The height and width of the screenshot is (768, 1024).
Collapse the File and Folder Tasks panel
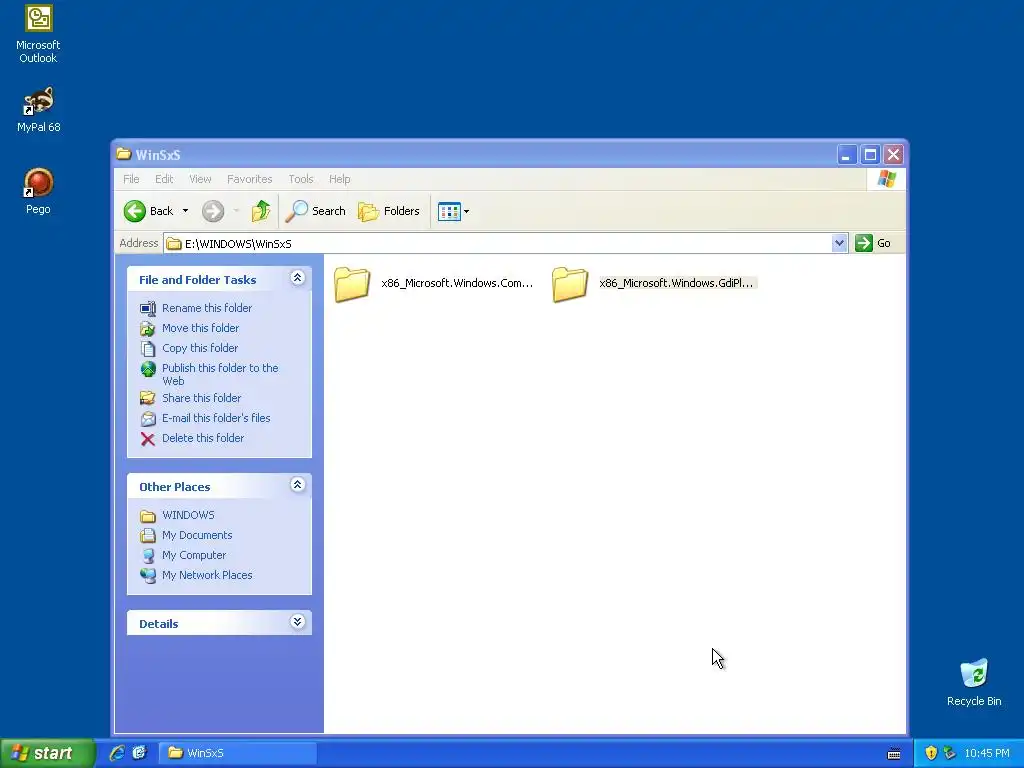pyautogui.click(x=297, y=278)
